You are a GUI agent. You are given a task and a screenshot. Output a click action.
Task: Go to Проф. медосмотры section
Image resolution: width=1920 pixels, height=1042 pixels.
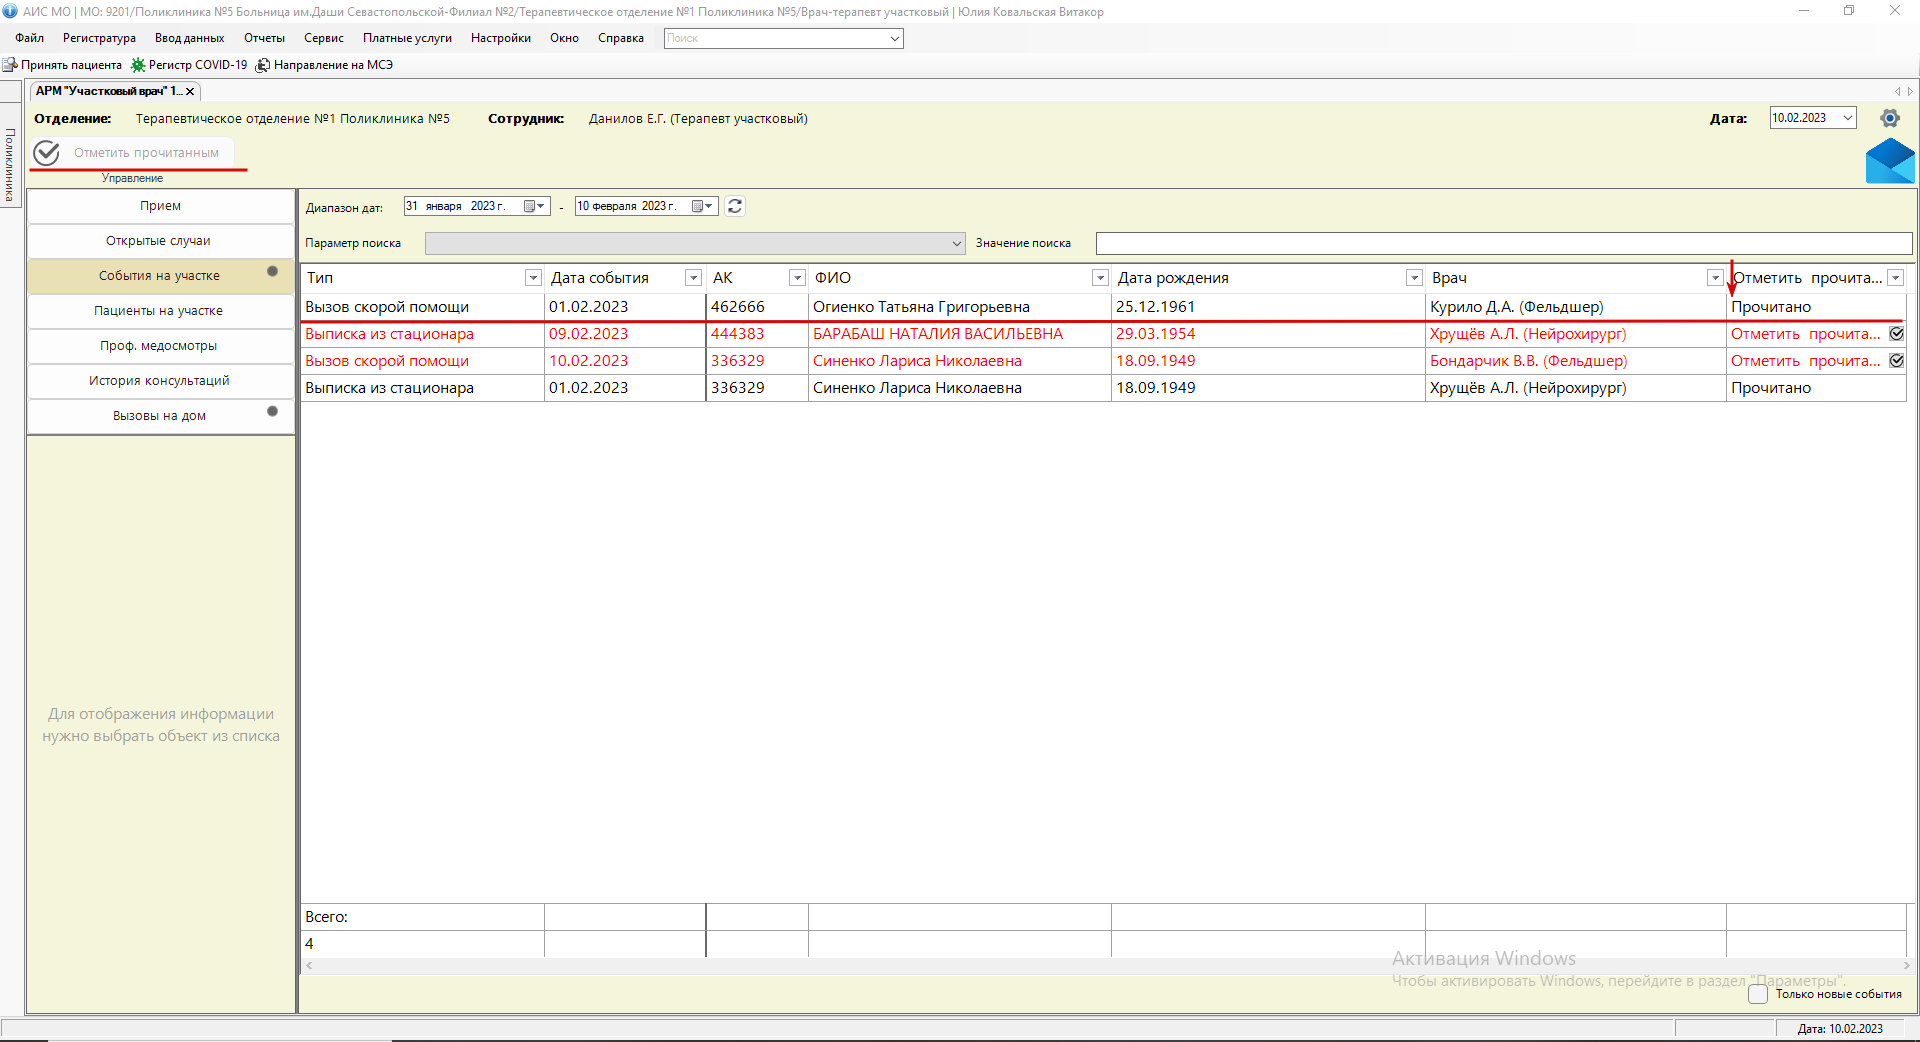point(160,346)
